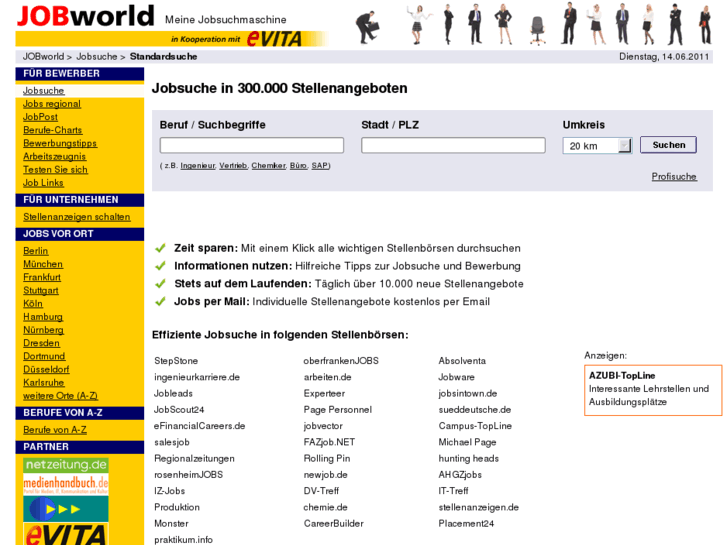The width and height of the screenshot is (727, 545).
Task: Click the JOBworld logo
Action: (x=85, y=16)
